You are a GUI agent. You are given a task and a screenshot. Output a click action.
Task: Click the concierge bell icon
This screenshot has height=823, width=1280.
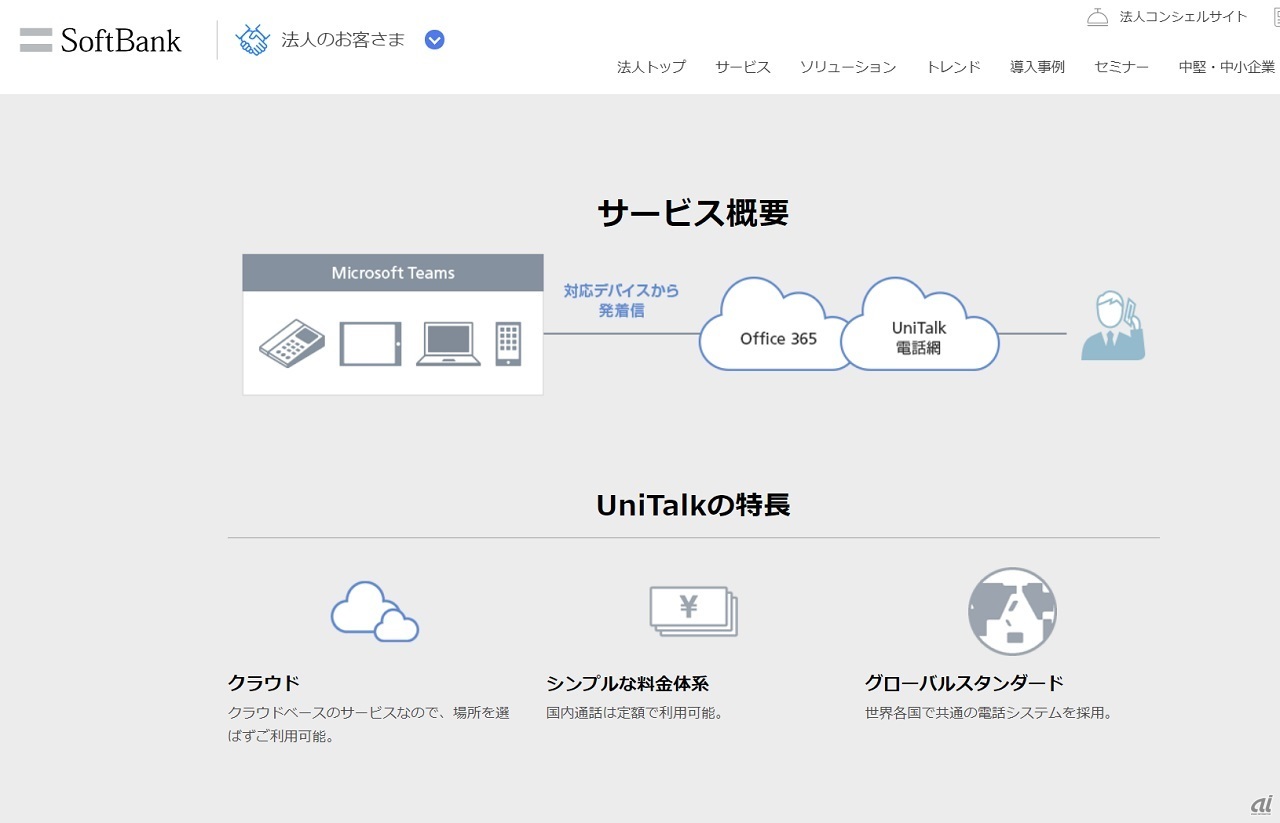pyautogui.click(x=1097, y=17)
